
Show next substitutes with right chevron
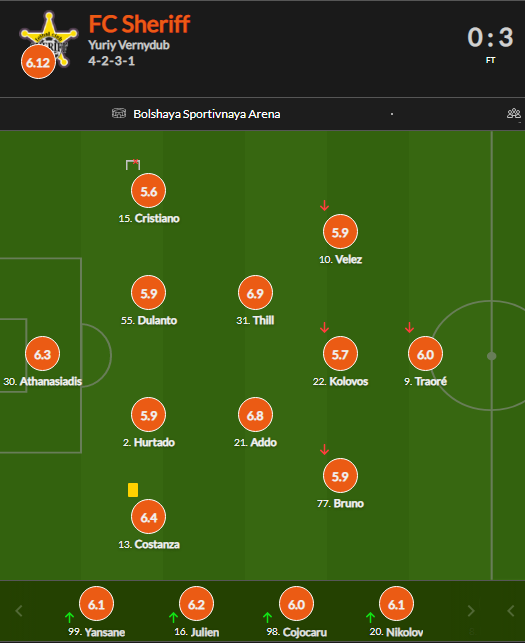coord(471,611)
